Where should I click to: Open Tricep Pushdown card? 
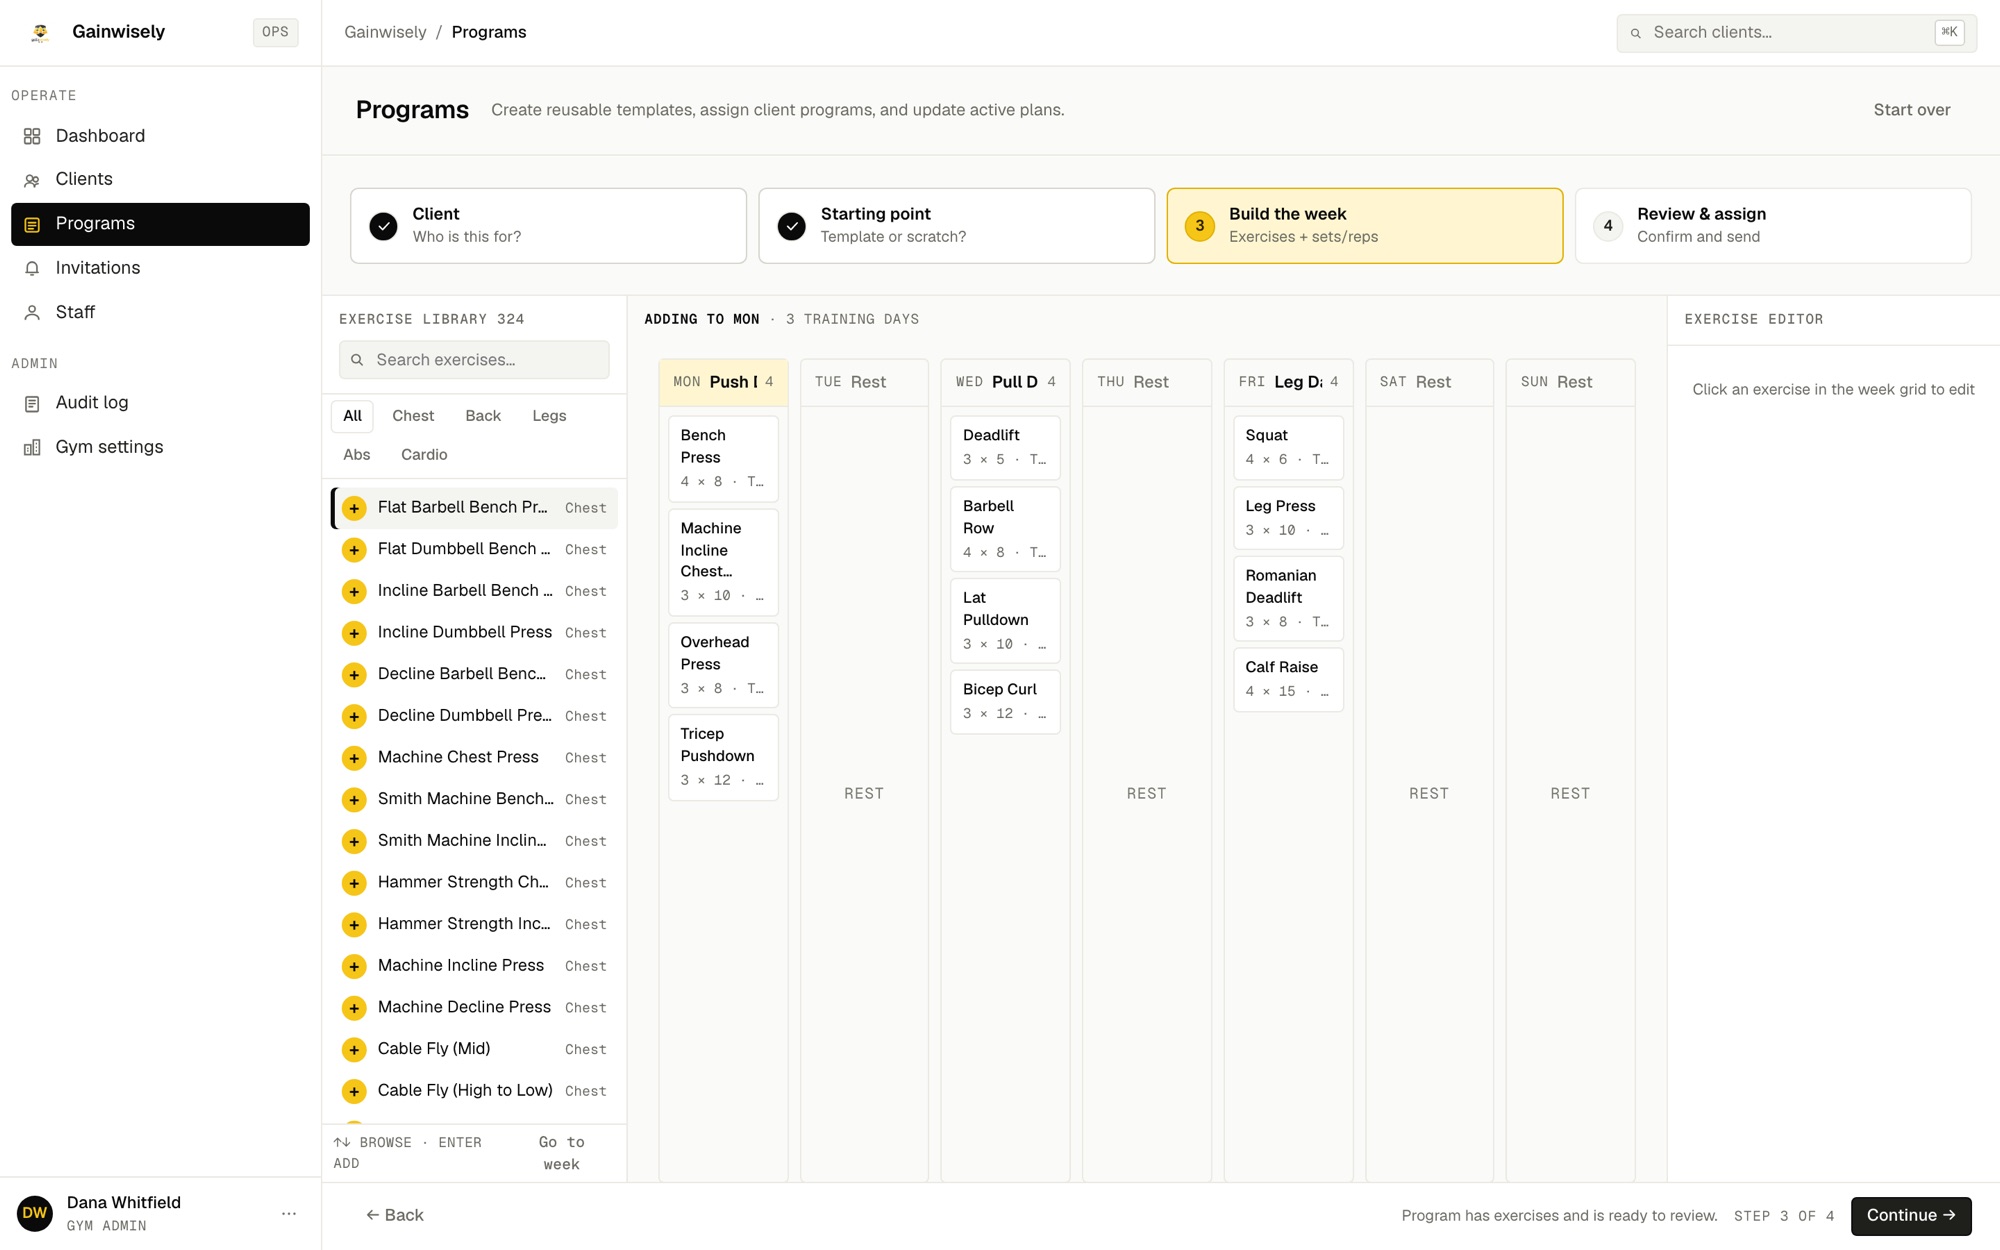tap(723, 757)
